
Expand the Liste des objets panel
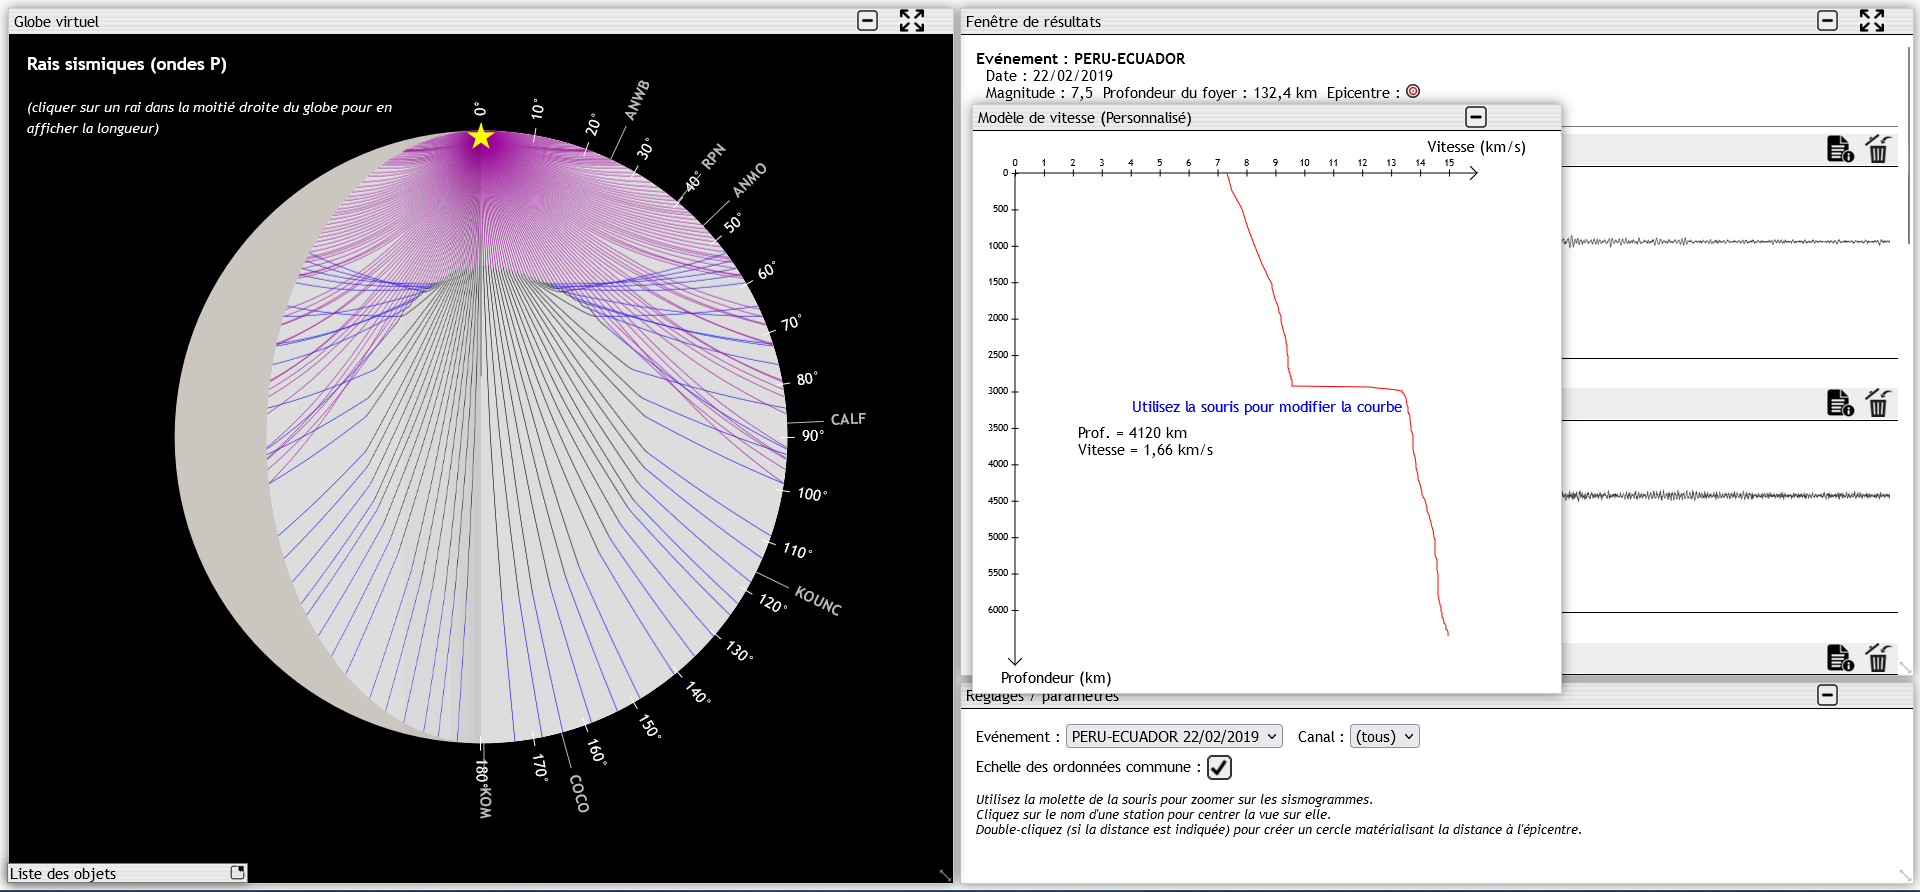point(237,873)
